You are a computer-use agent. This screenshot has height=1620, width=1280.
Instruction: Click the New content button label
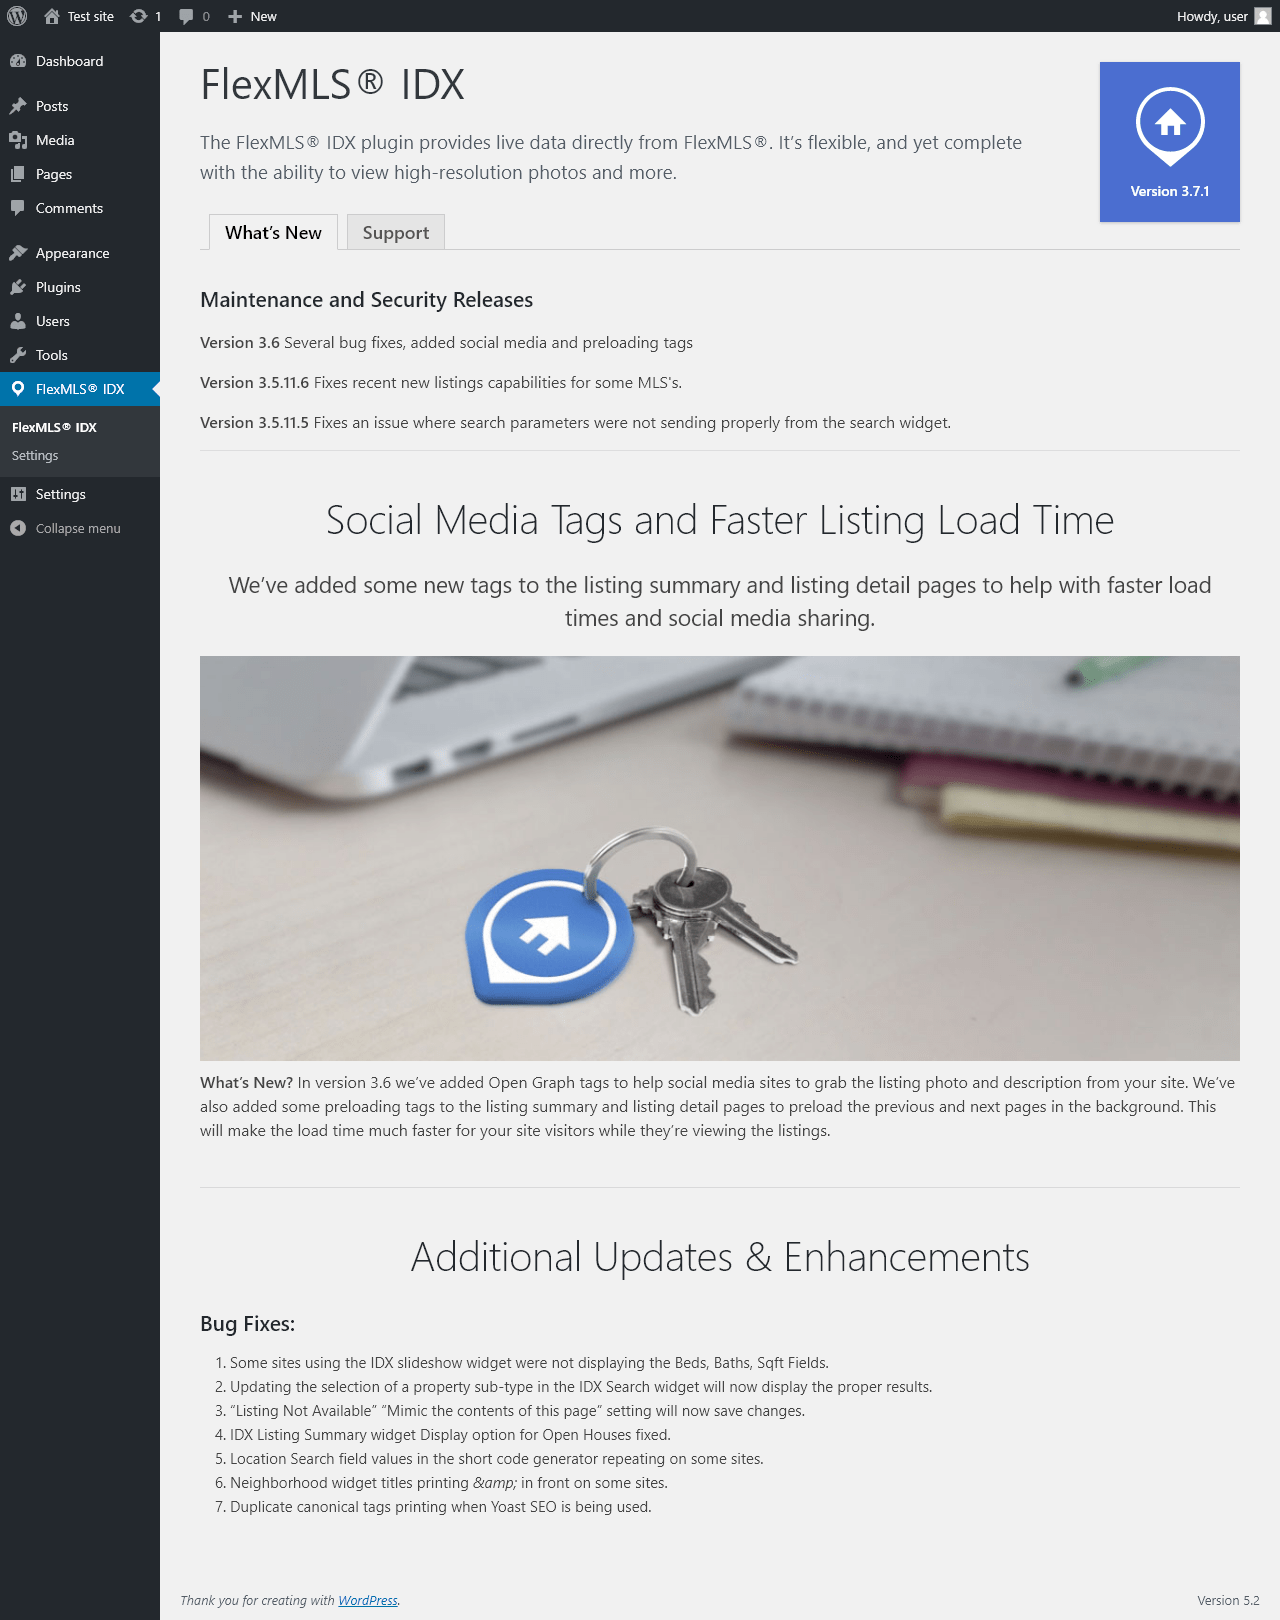[263, 16]
